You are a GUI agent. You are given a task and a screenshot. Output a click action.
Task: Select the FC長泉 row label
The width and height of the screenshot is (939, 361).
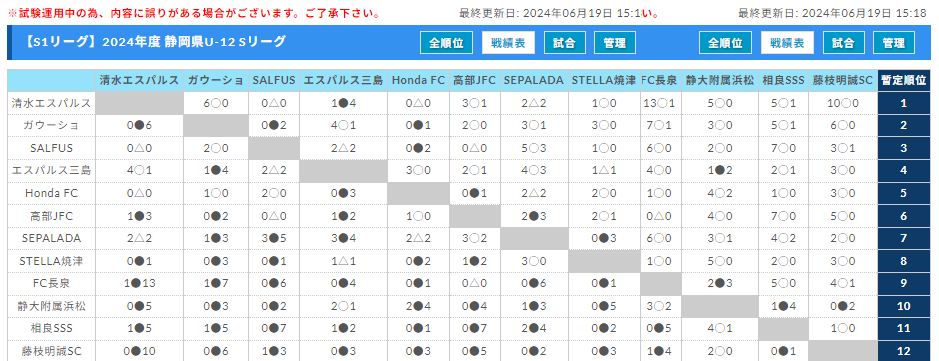pyautogui.click(x=52, y=284)
